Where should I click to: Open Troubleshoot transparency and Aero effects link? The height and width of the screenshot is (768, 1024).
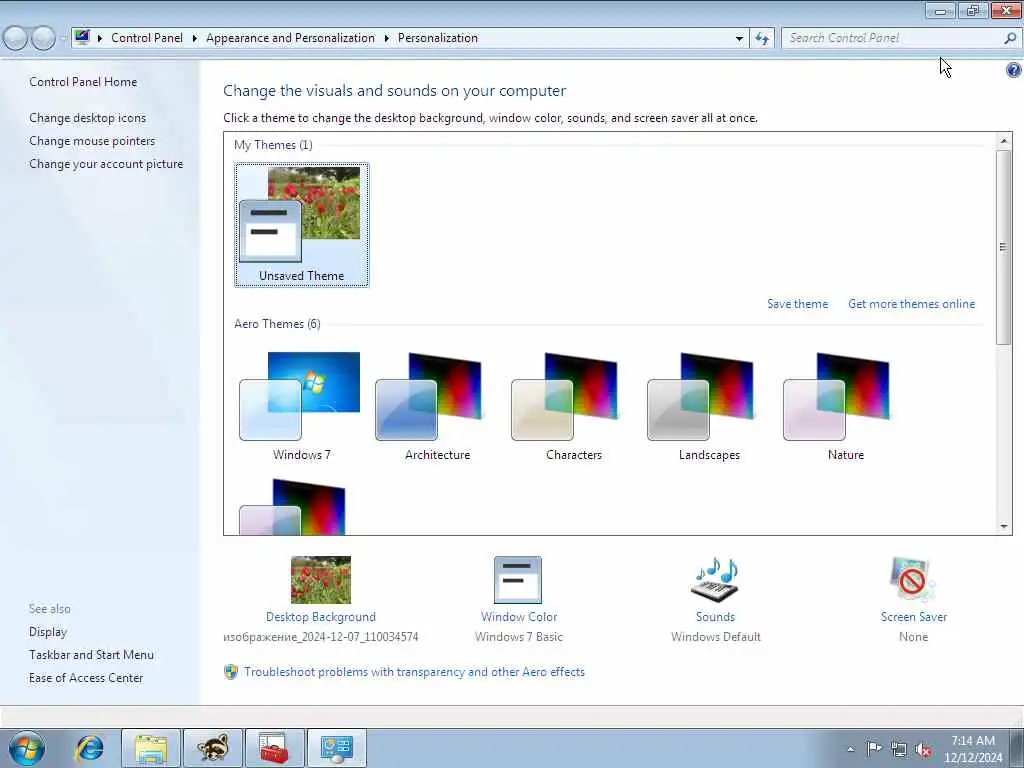(x=414, y=671)
